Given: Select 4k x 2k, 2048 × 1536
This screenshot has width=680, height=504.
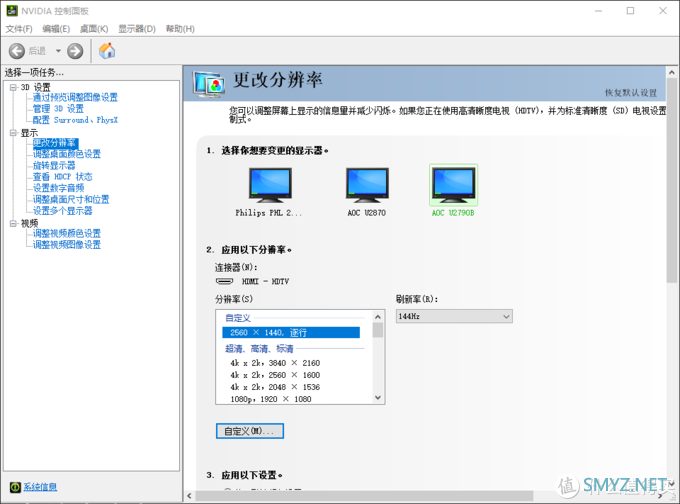Looking at the screenshot, I should point(275,387).
